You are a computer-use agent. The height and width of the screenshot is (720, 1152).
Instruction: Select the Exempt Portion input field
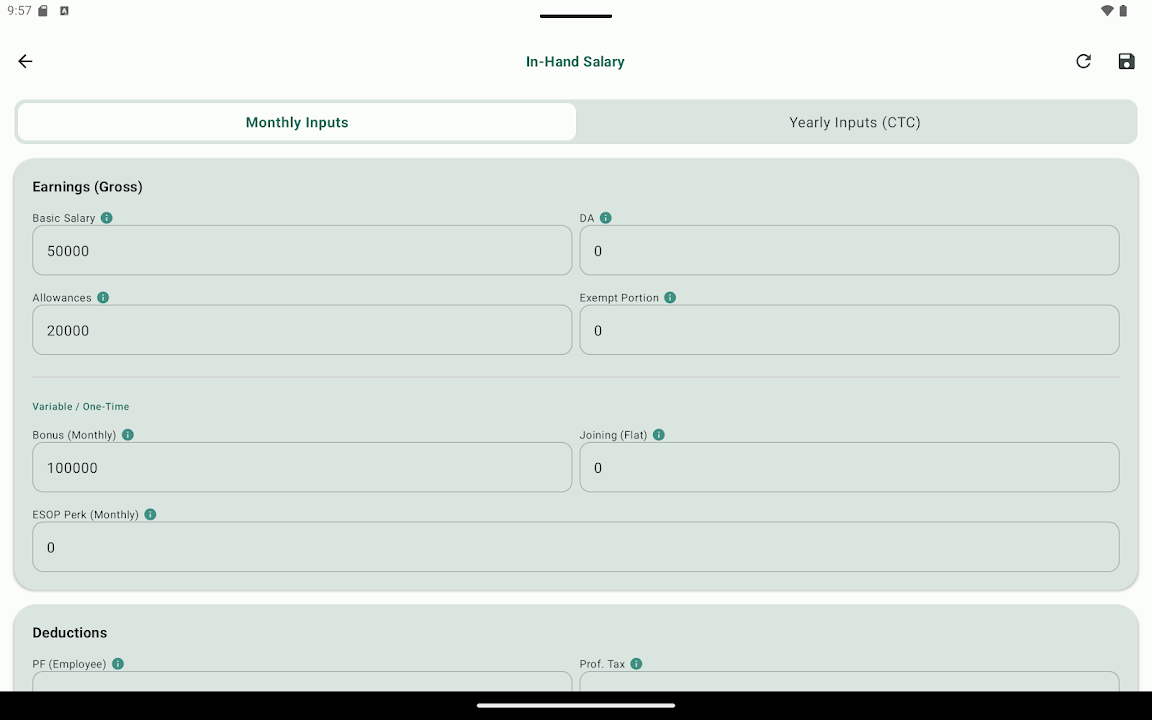pos(849,330)
